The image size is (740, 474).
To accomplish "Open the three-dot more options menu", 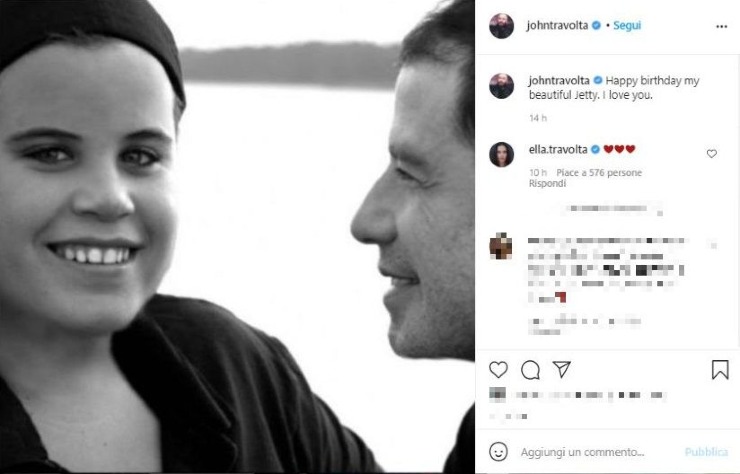I will click(x=722, y=26).
